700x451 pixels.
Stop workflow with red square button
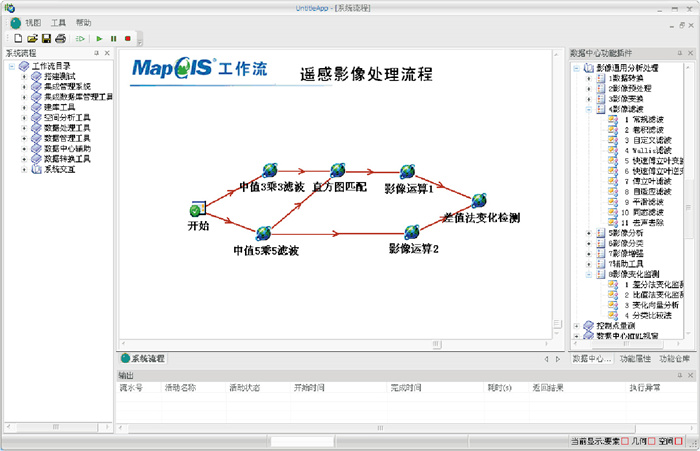[x=128, y=39]
